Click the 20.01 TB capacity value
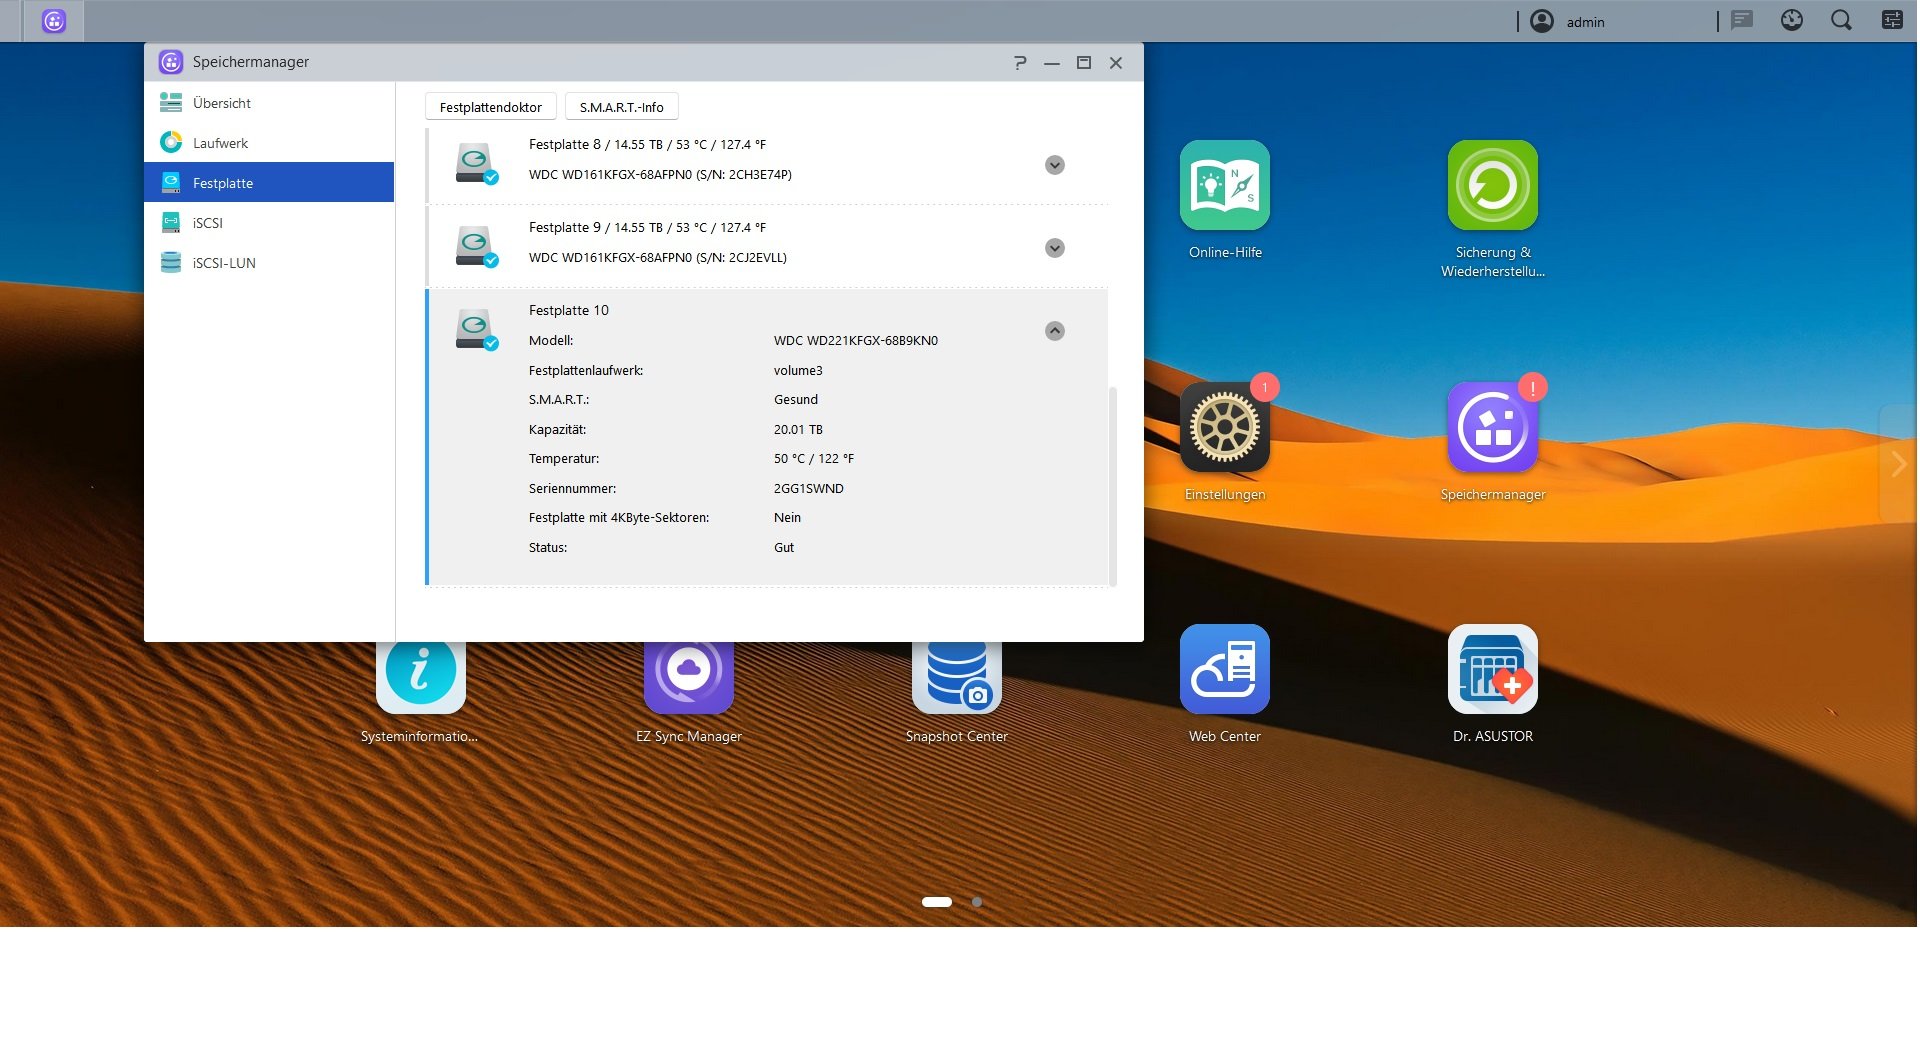 tap(798, 430)
